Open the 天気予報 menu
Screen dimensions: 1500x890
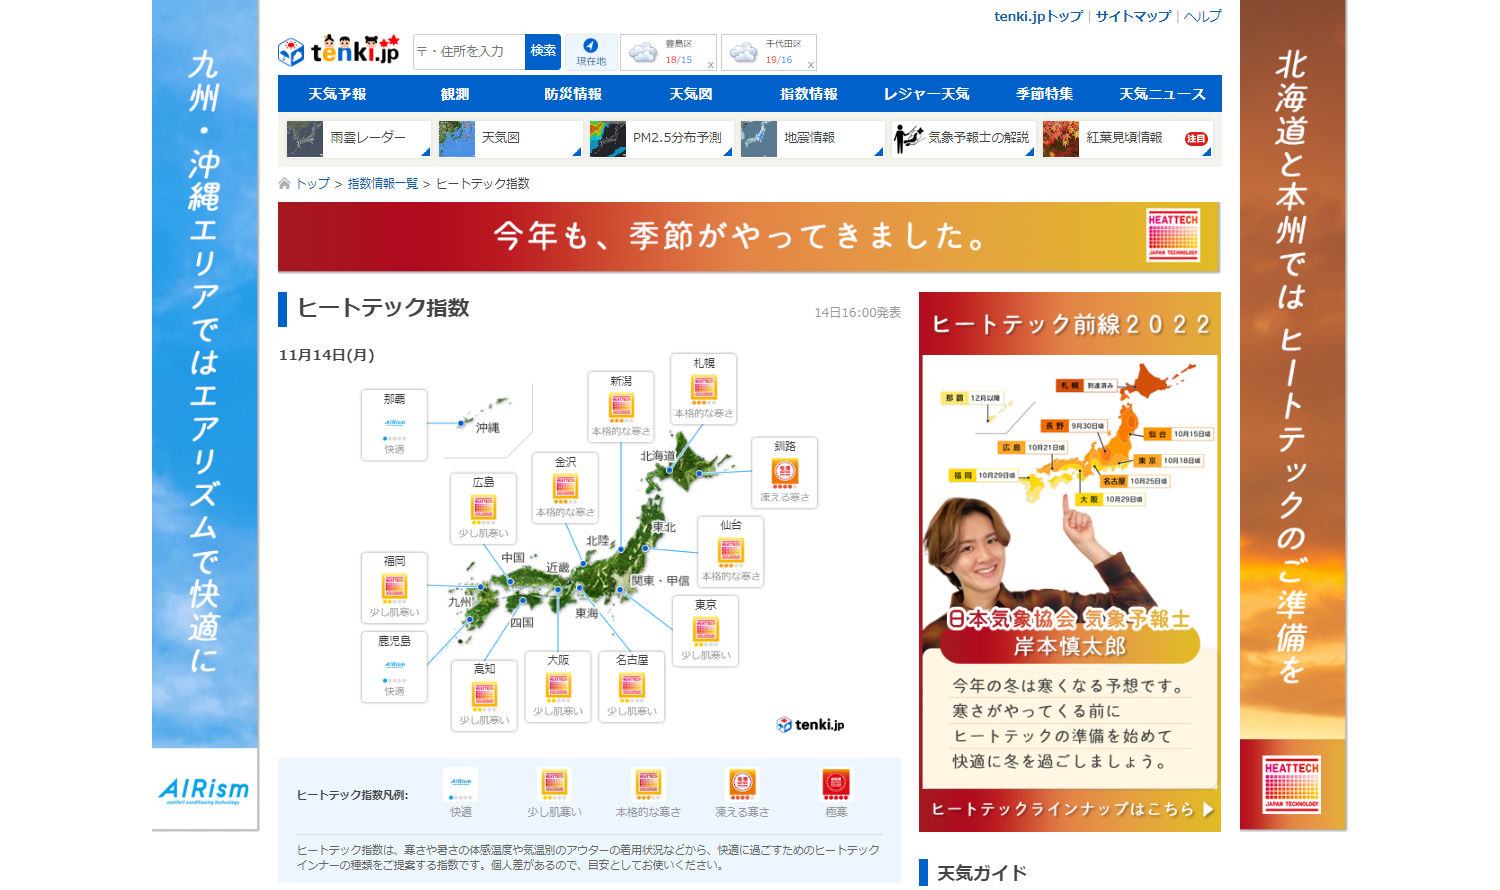coord(337,94)
